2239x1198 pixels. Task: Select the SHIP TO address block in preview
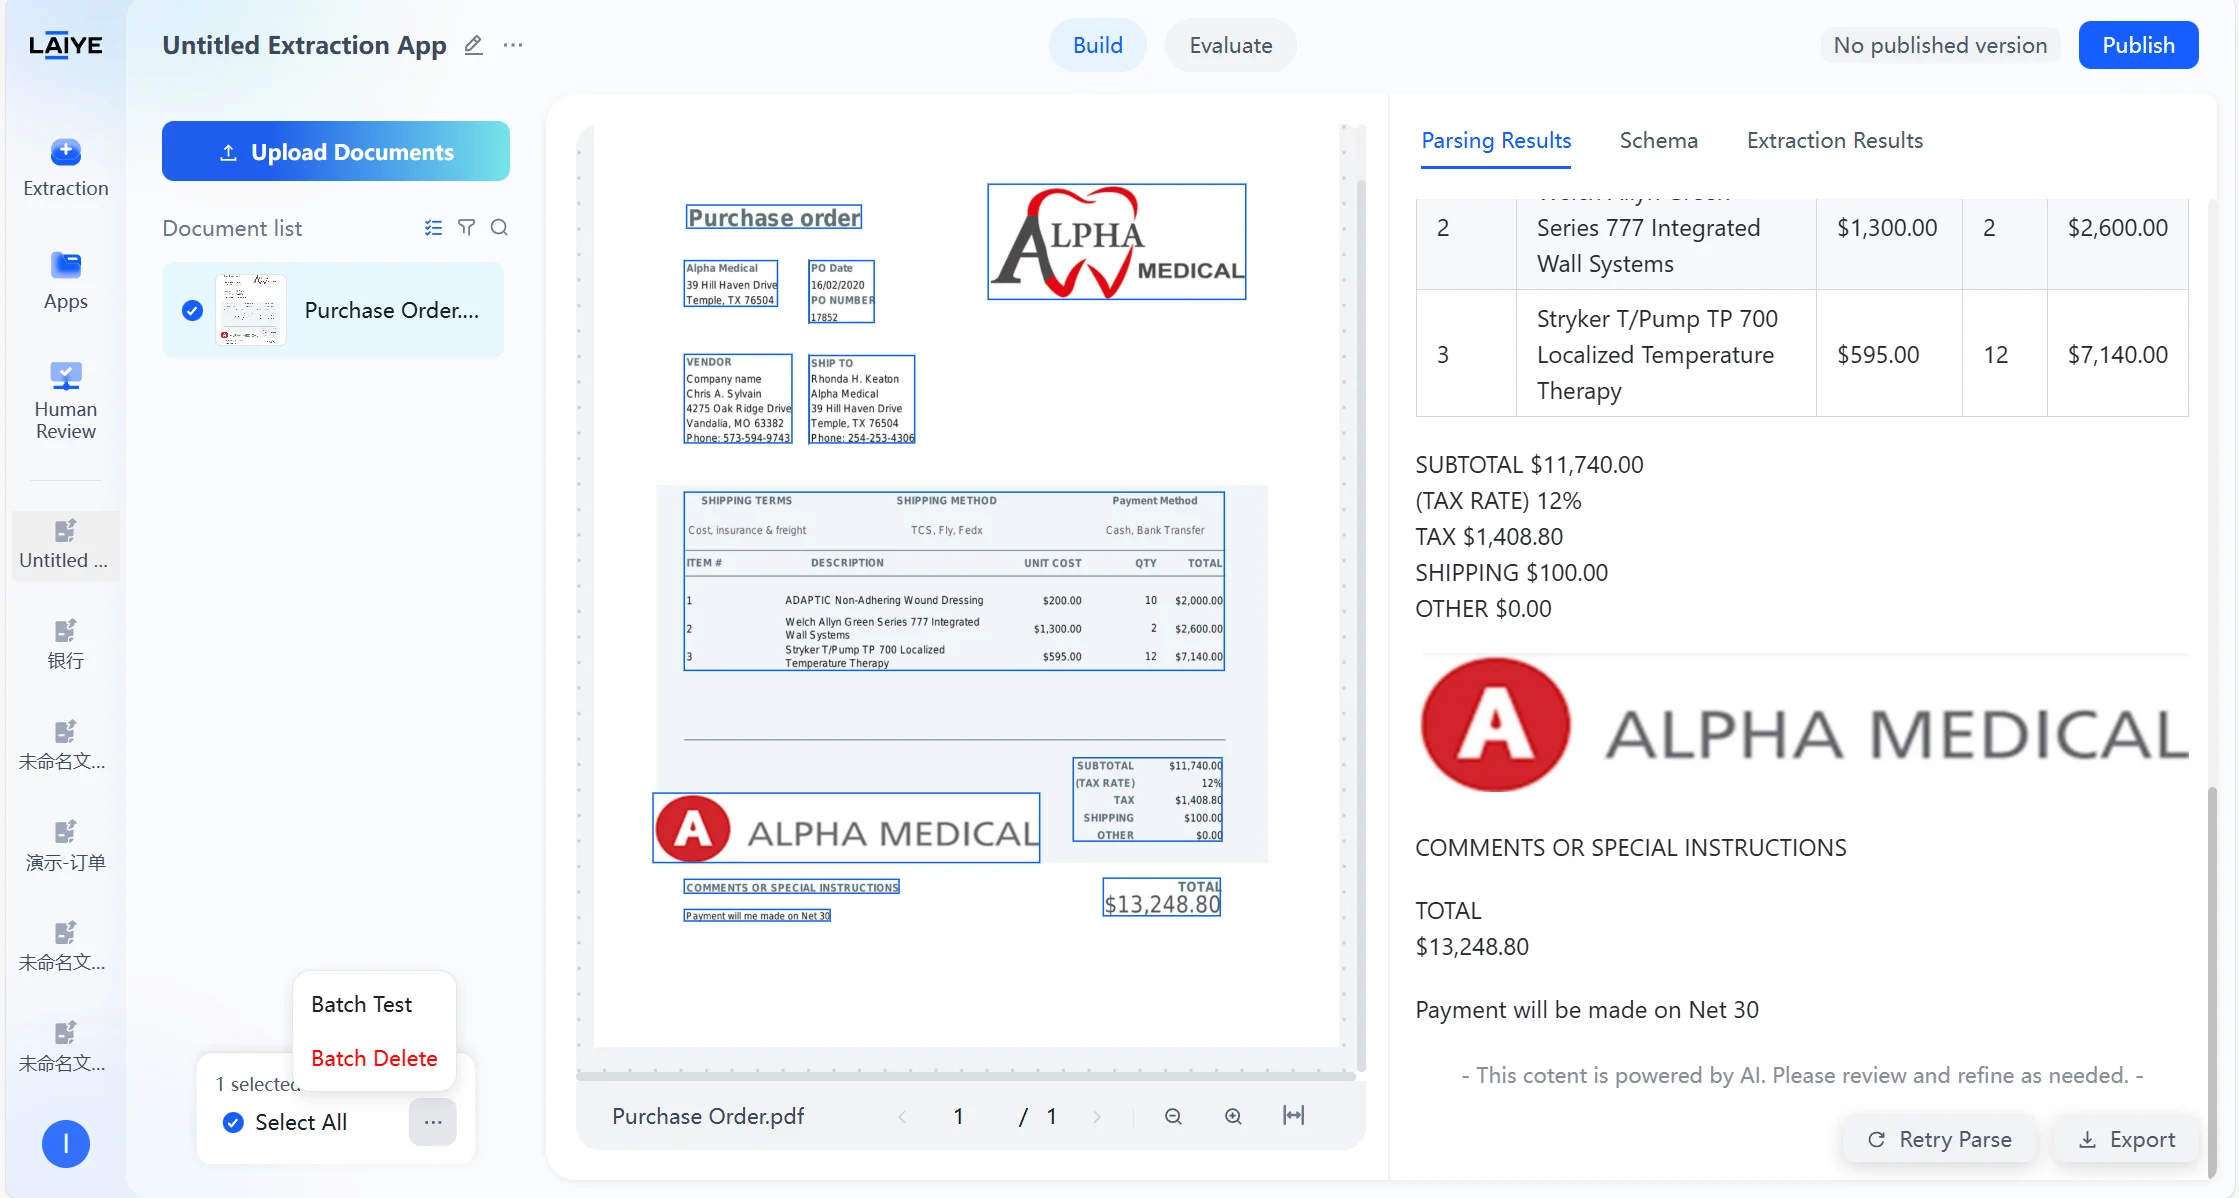pyautogui.click(x=862, y=399)
